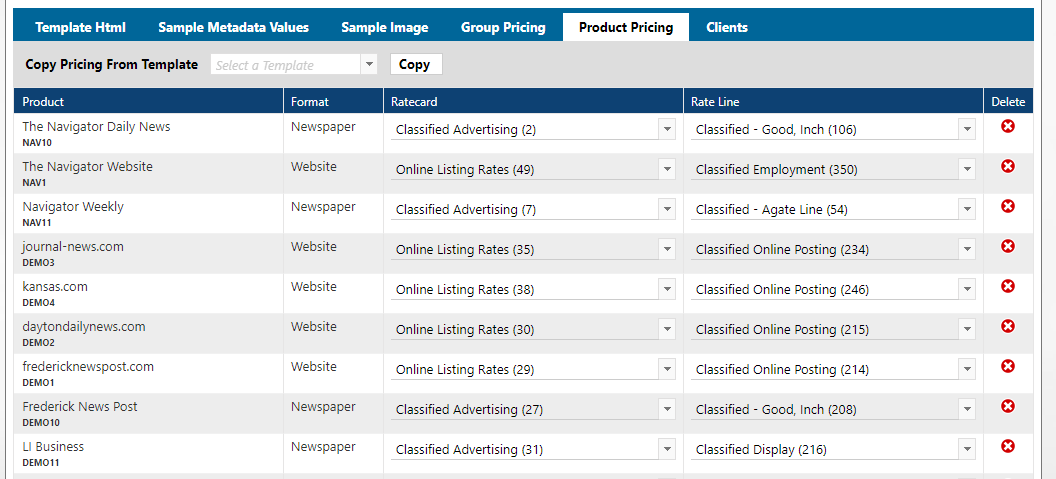Click the Copy button
This screenshot has height=479, width=1056.
coord(415,64)
